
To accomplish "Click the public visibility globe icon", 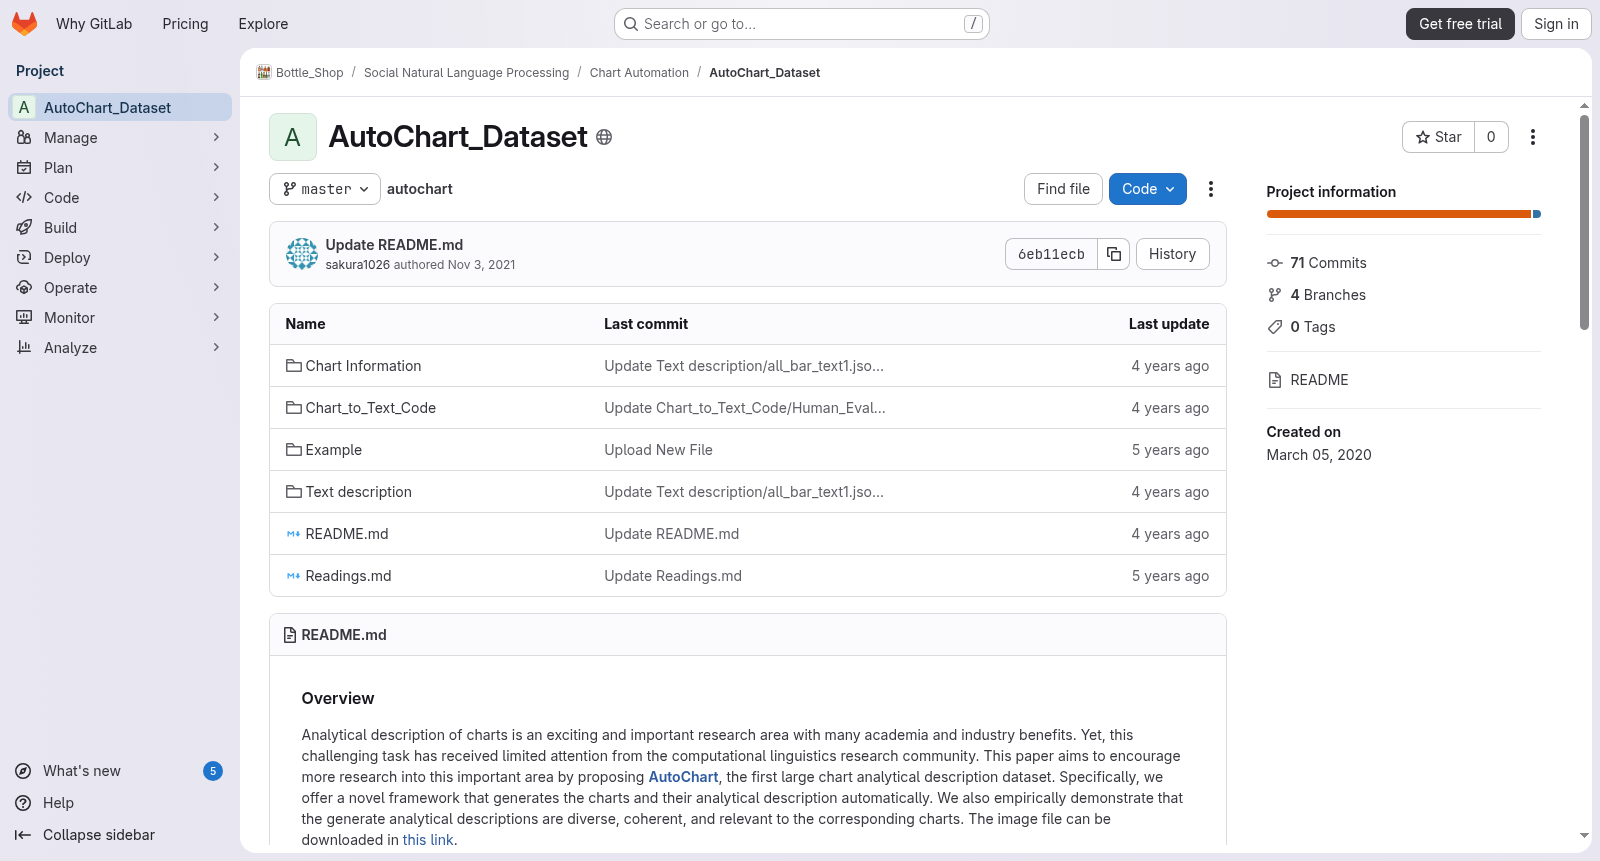I will tap(604, 137).
